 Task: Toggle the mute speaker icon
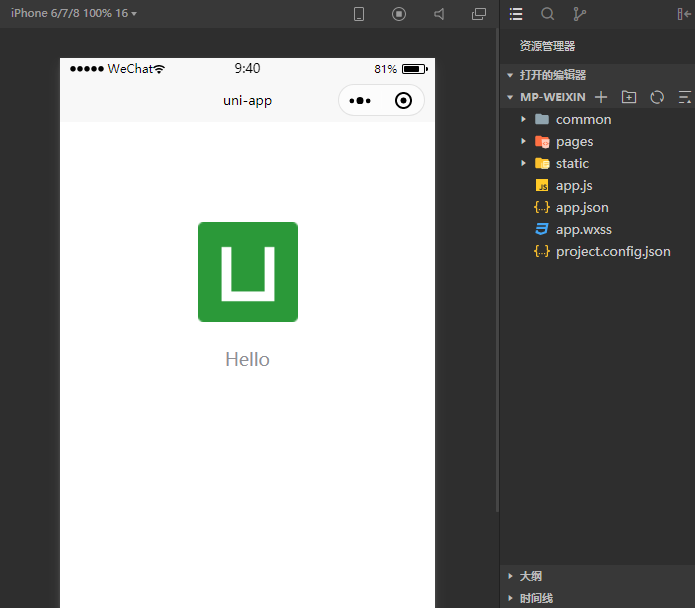point(439,14)
